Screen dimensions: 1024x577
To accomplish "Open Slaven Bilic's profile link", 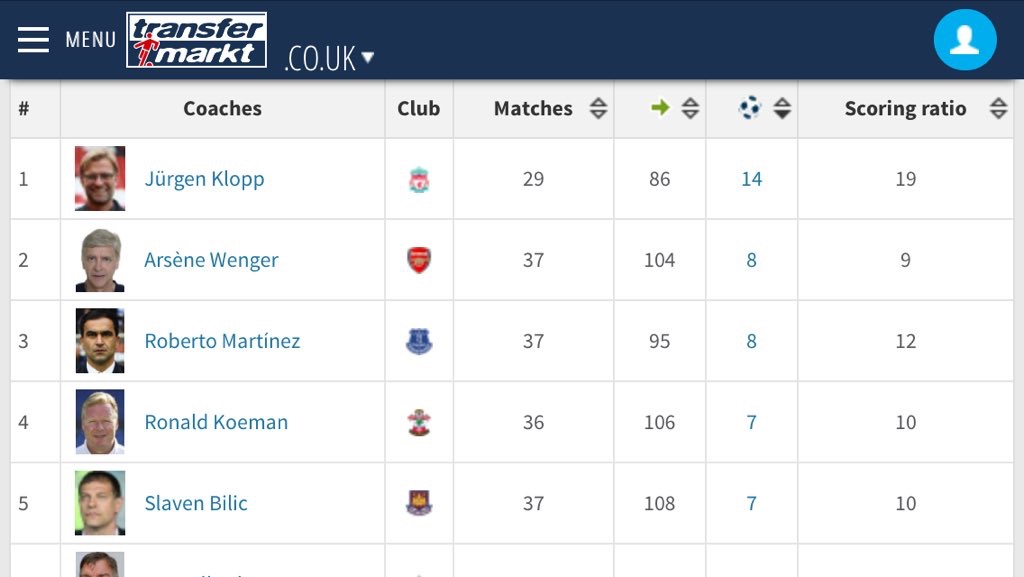I will 196,504.
